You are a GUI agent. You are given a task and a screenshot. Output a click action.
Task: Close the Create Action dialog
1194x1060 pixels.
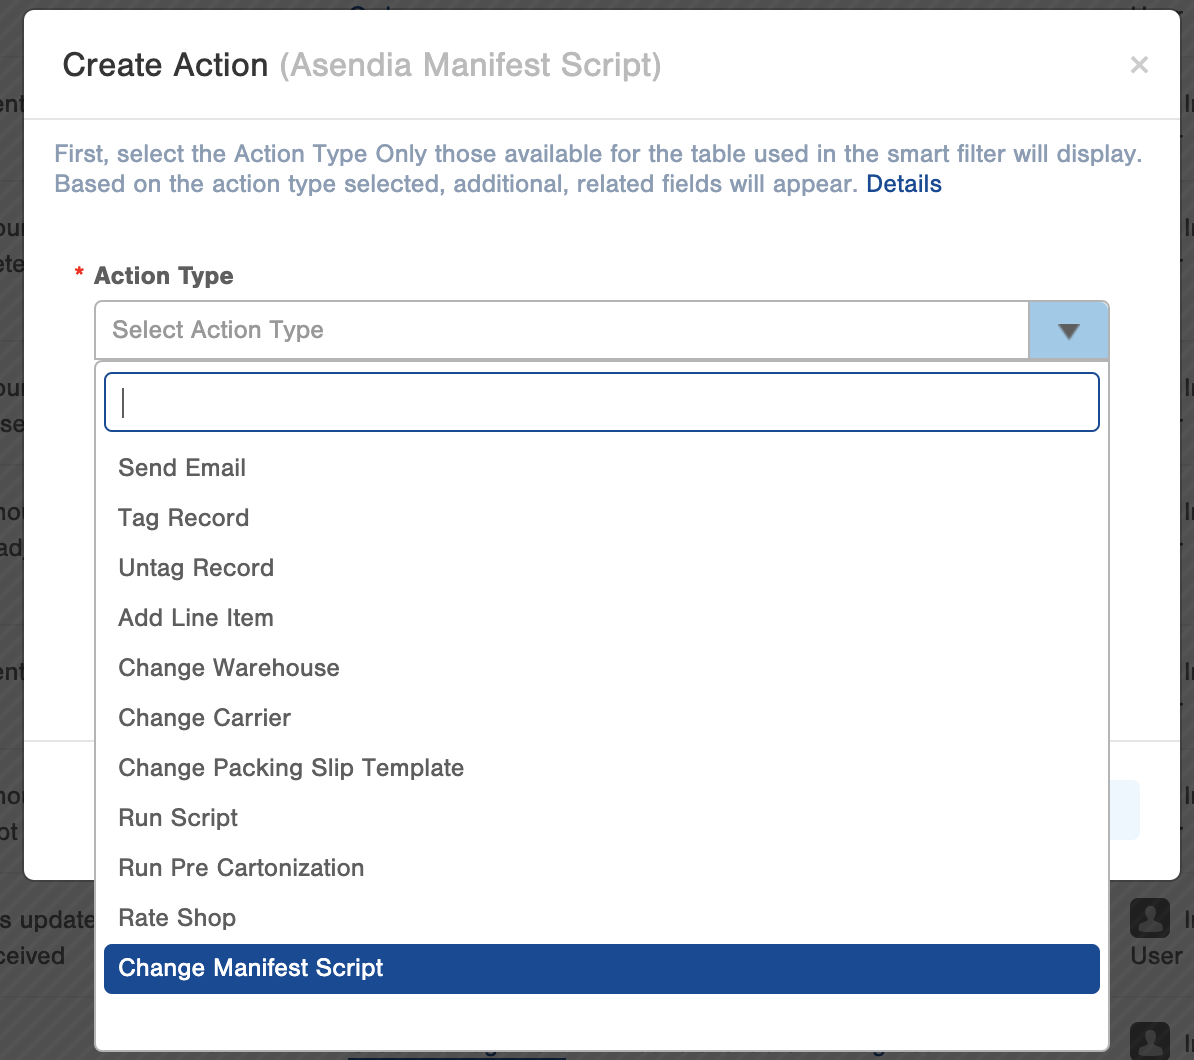click(x=1139, y=65)
